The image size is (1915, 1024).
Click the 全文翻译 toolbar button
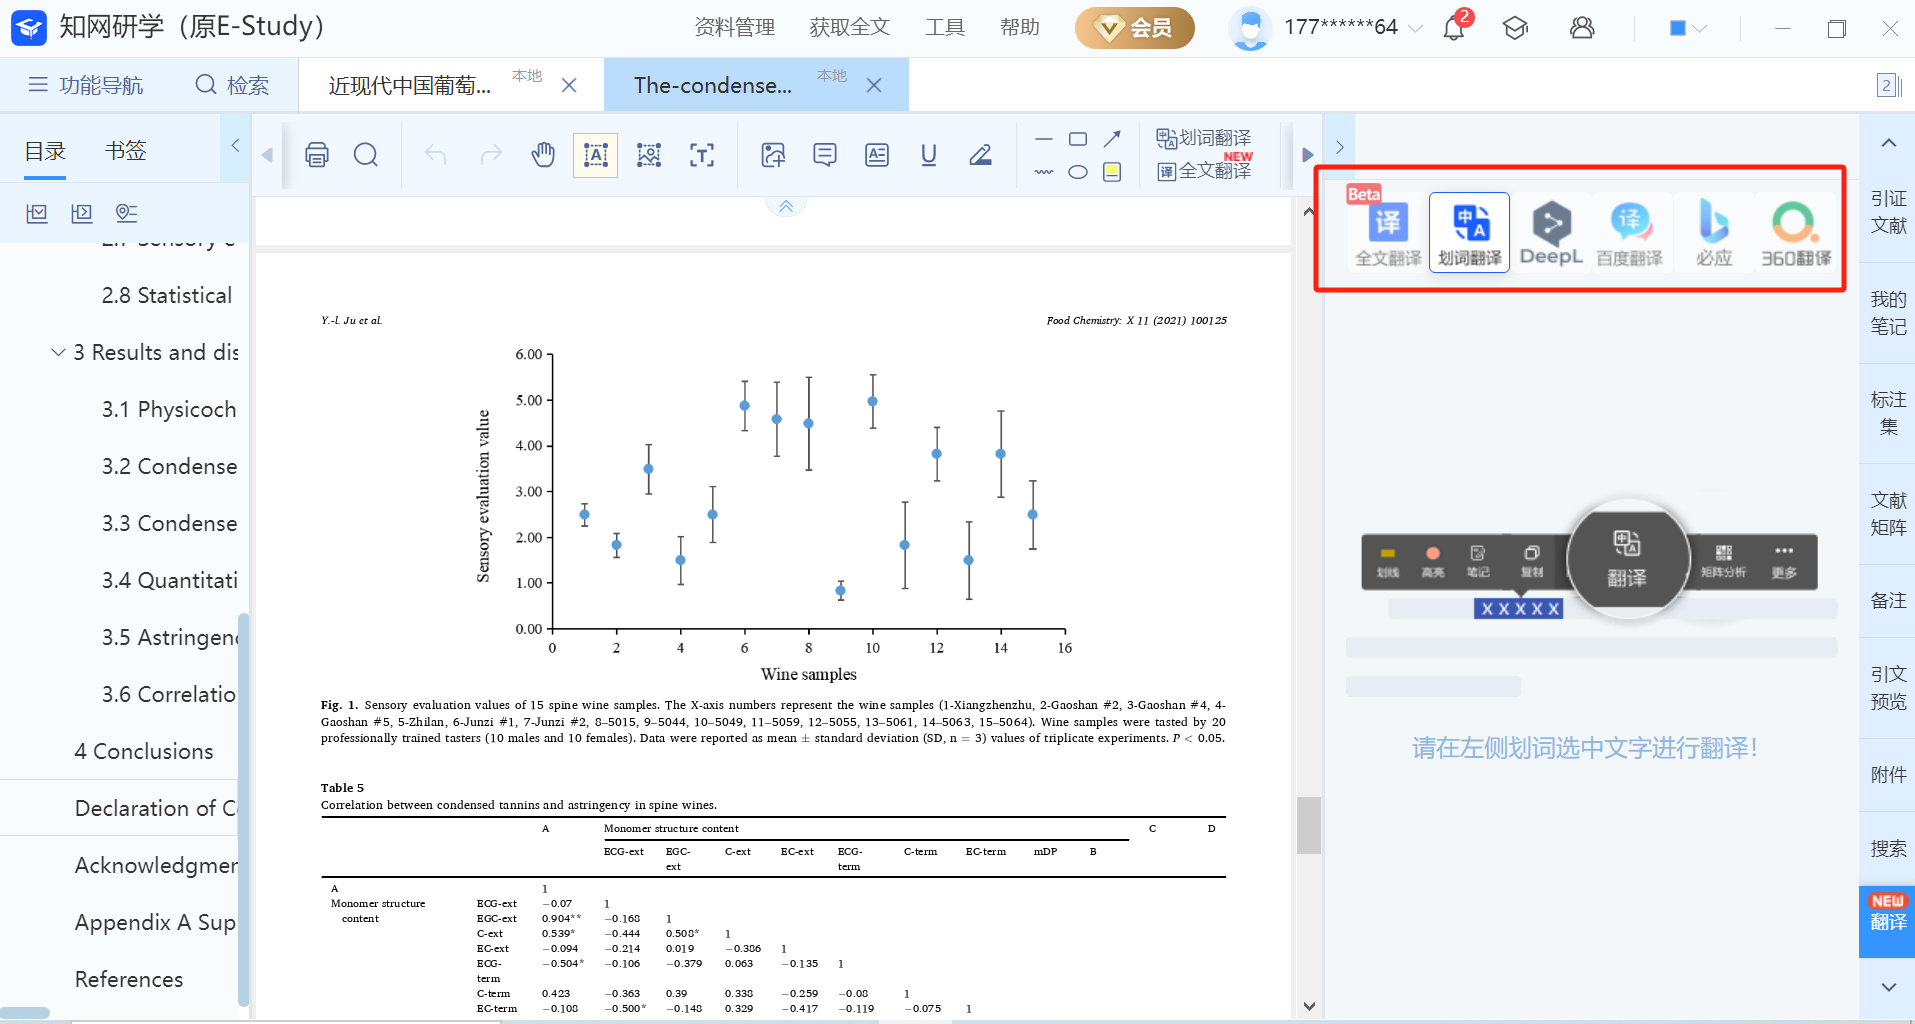1204,171
